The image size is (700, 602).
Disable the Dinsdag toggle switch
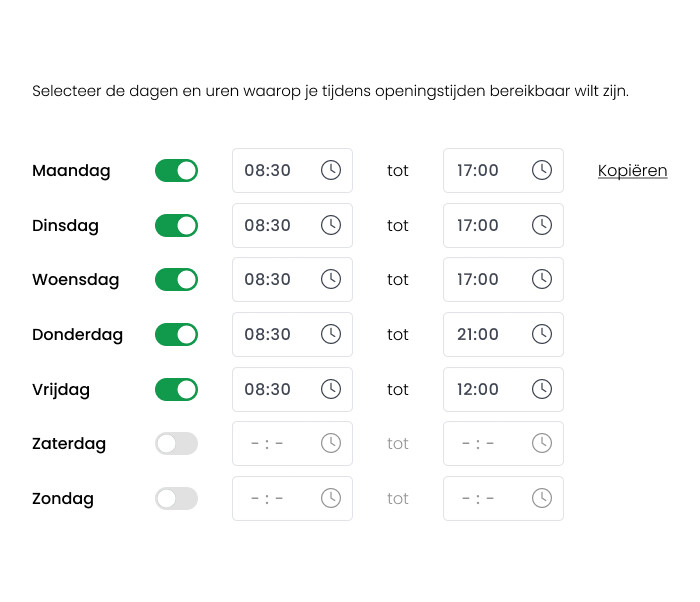pyautogui.click(x=176, y=225)
